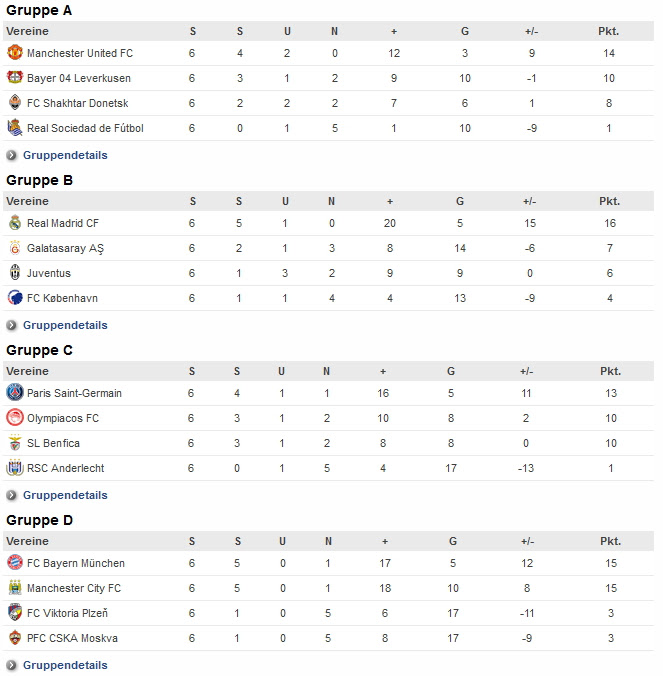Click the Vereine header in Gruppe C table

(x=27, y=371)
